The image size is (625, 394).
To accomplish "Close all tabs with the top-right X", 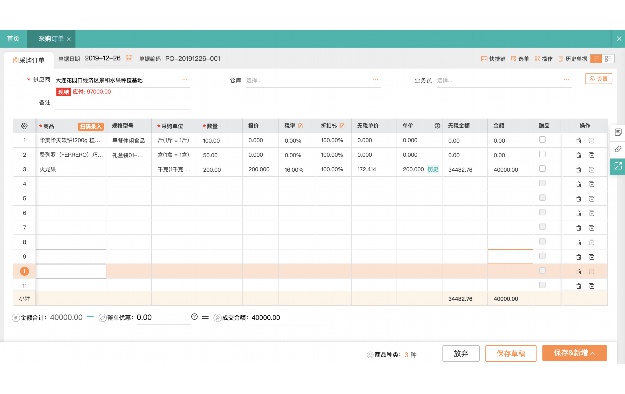I will tap(619, 39).
